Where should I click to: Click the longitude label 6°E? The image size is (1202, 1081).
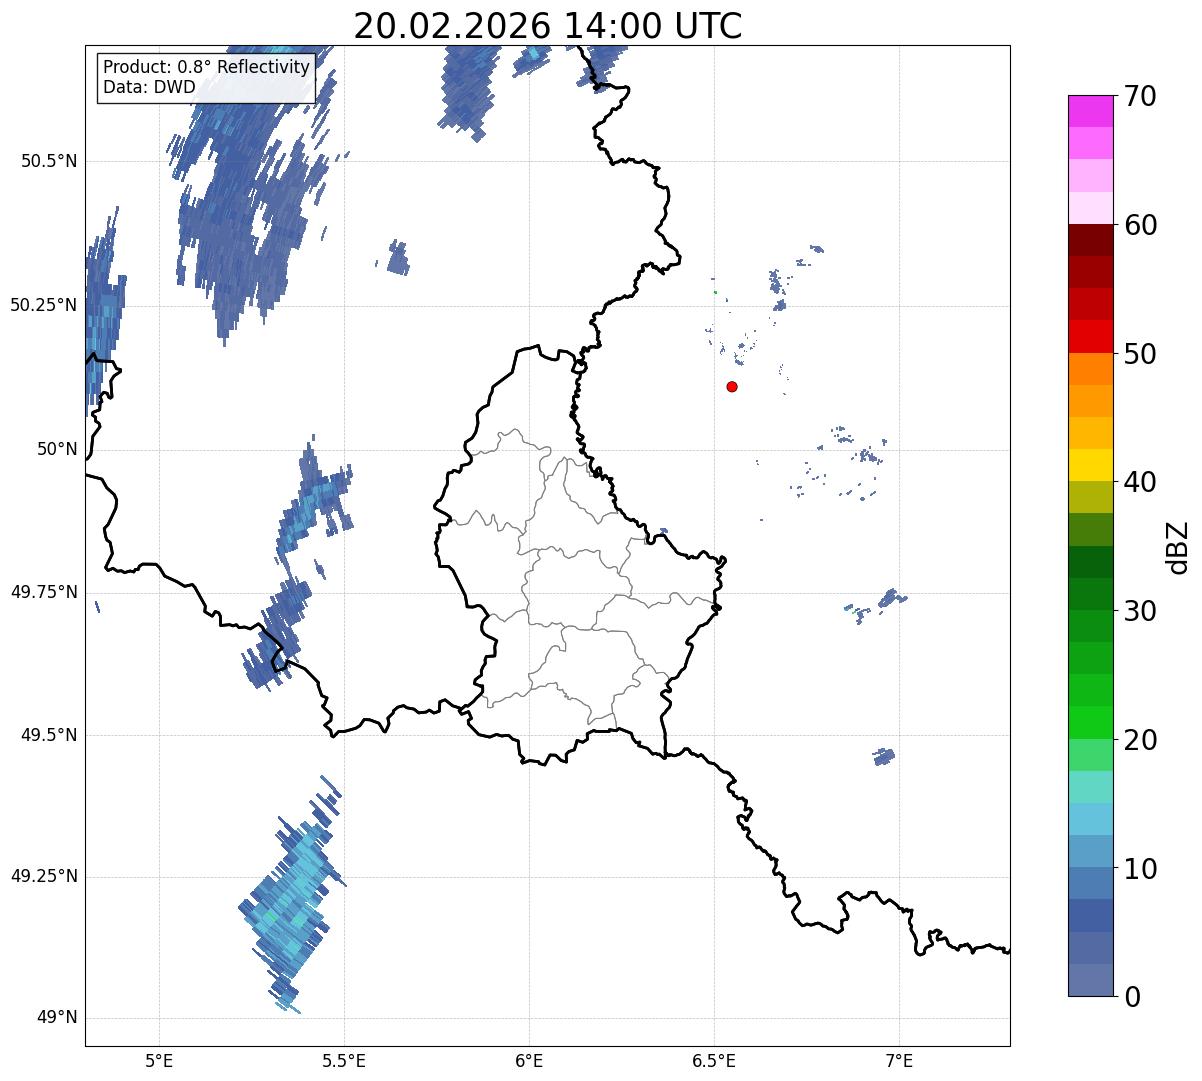pyautogui.click(x=529, y=1060)
